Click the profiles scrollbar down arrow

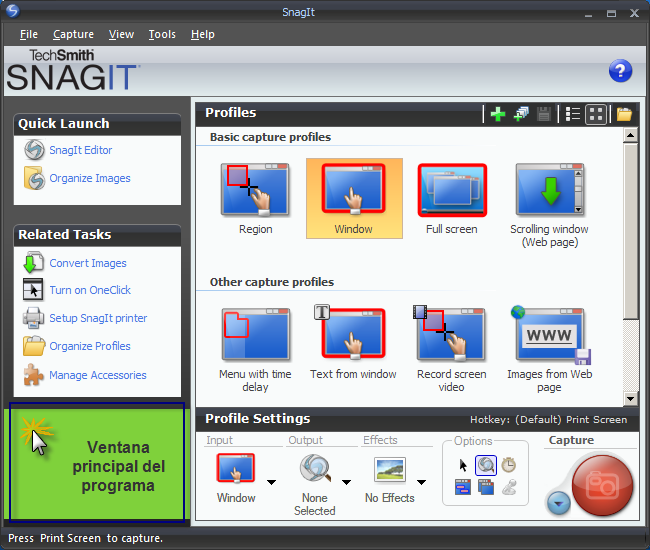[x=631, y=399]
